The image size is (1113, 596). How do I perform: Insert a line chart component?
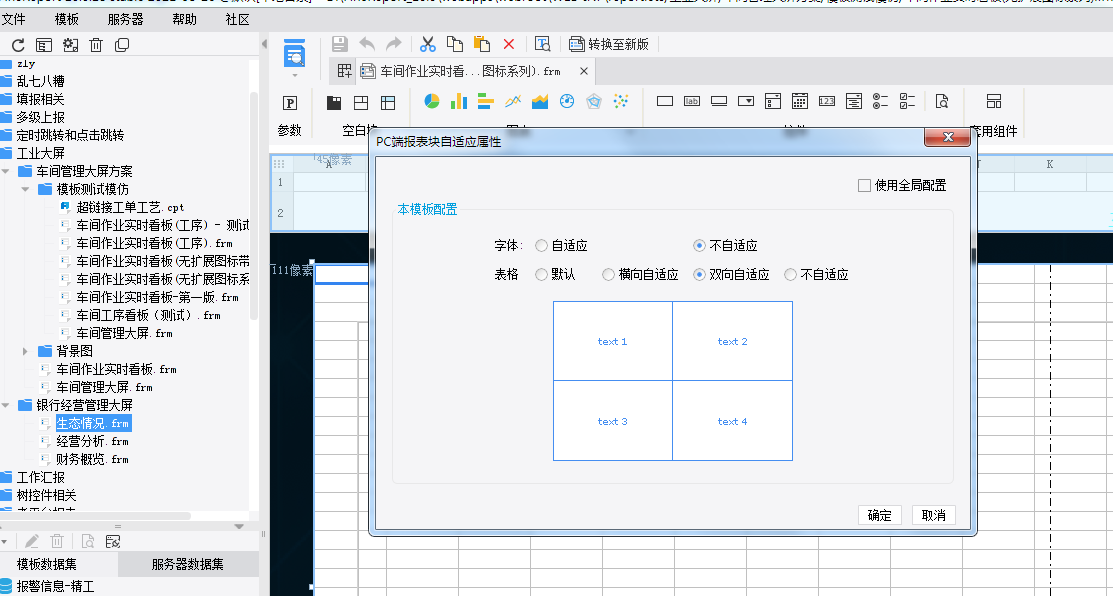(513, 101)
